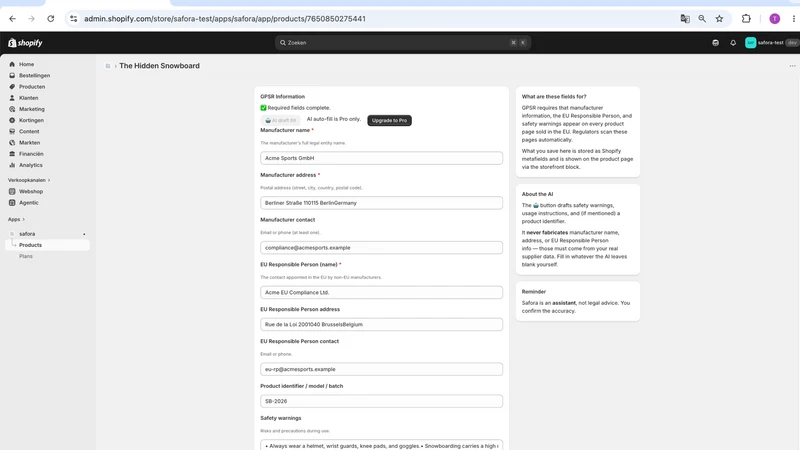Open Plans under safora
Viewport: 800px width, 450px height.
click(26, 256)
